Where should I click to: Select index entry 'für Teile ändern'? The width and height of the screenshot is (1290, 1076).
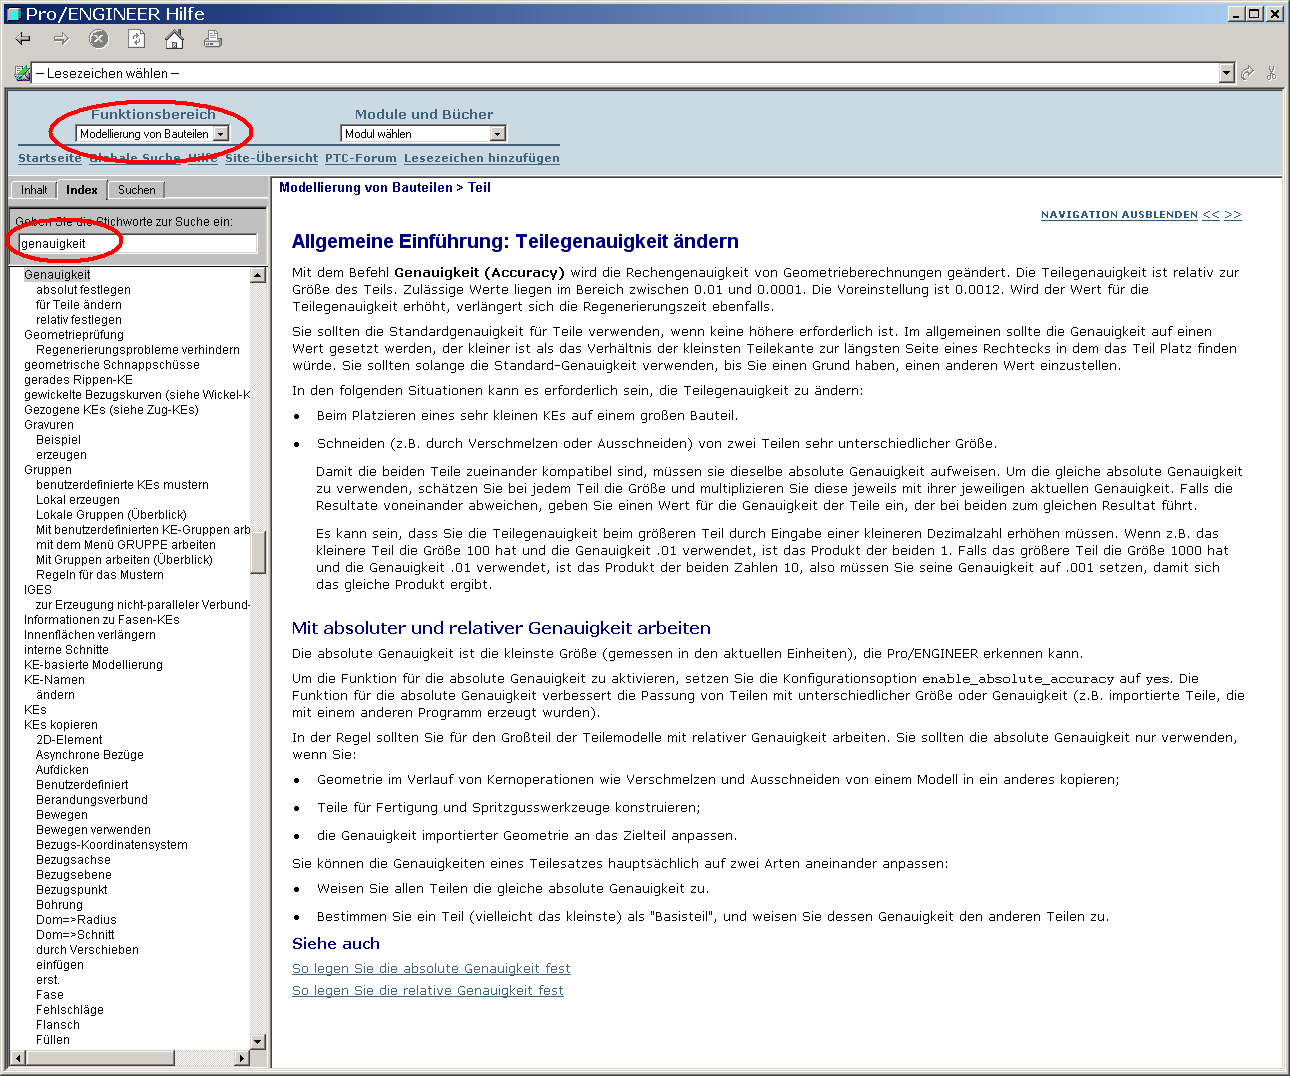pyautogui.click(x=79, y=305)
